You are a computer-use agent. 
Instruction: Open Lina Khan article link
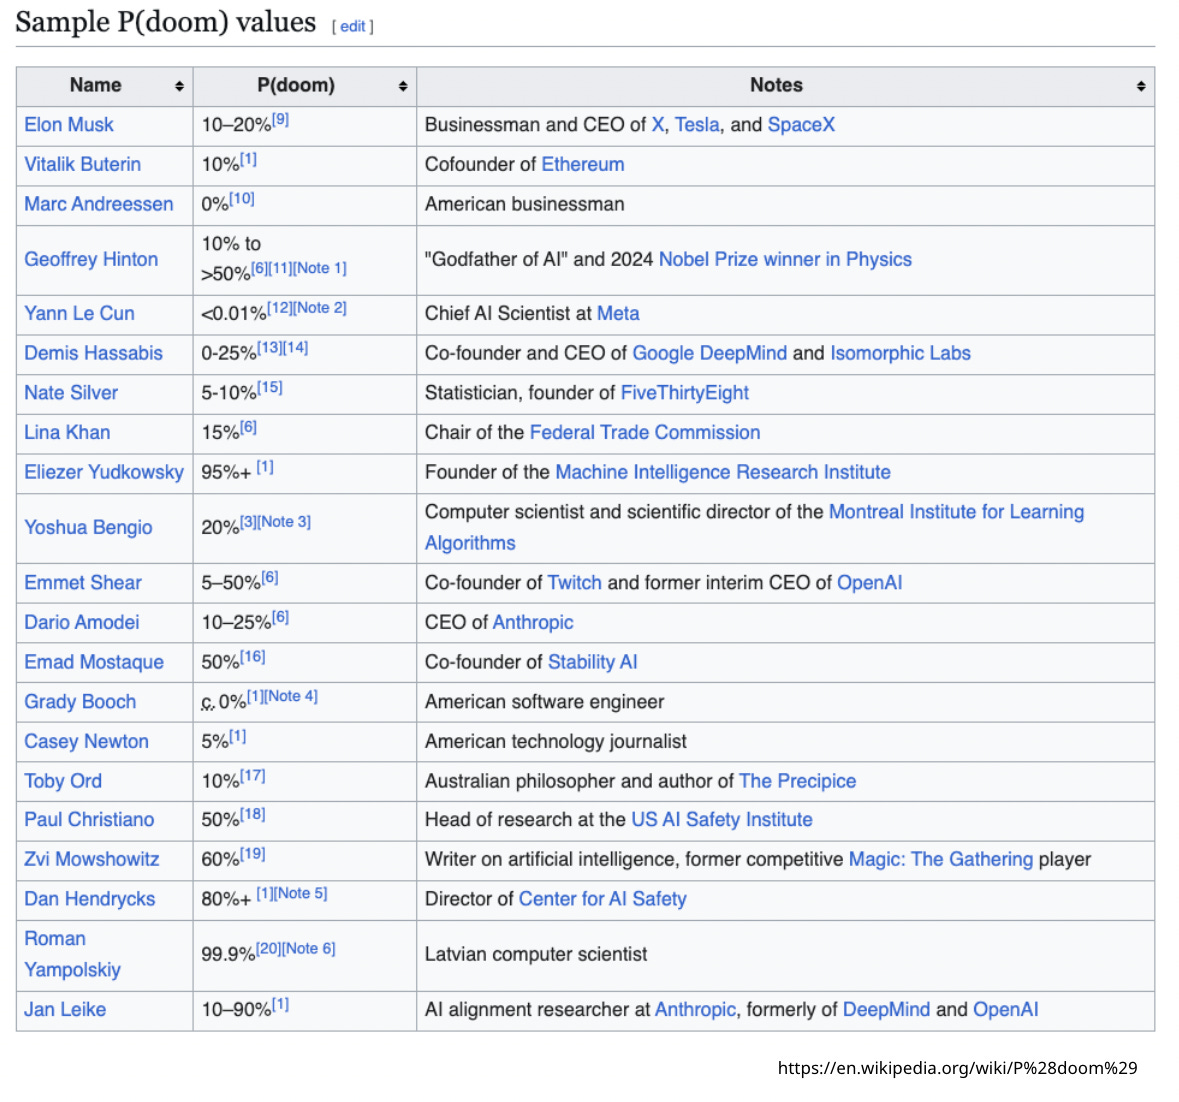(x=67, y=433)
